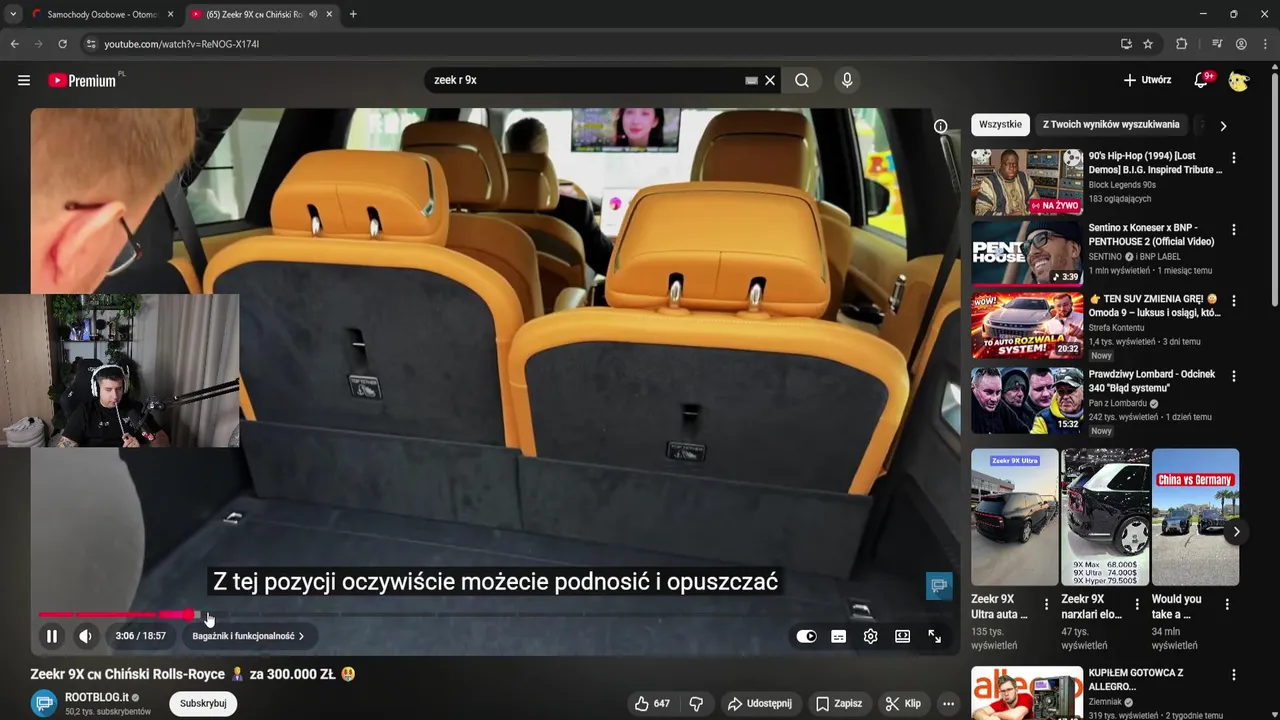Save the video with Zapisz
This screenshot has height=720, width=1280.
(x=838, y=704)
